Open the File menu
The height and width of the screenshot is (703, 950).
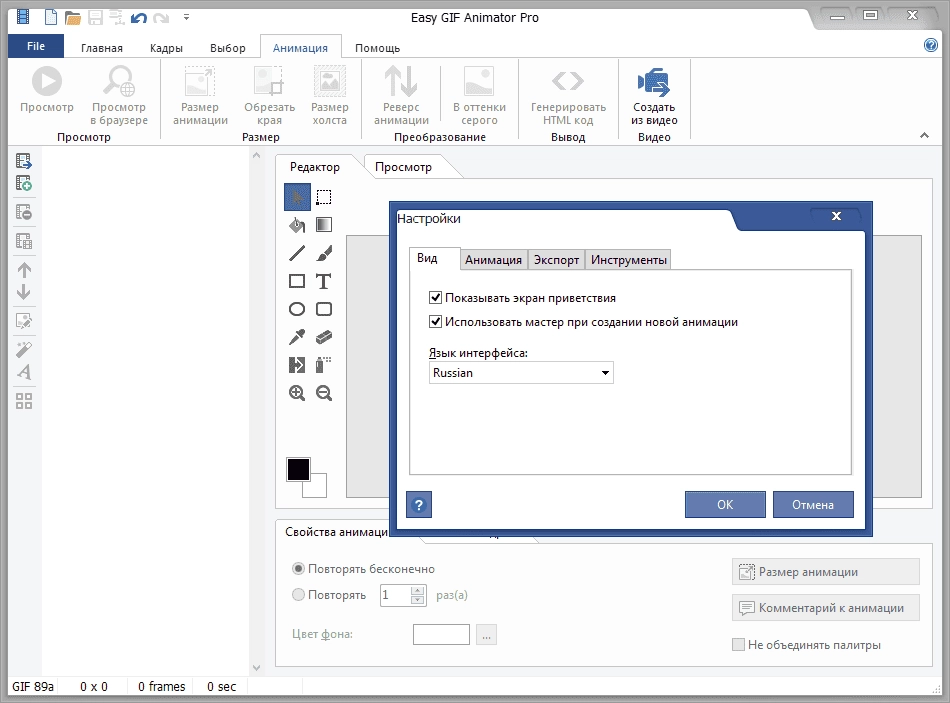click(x=36, y=46)
